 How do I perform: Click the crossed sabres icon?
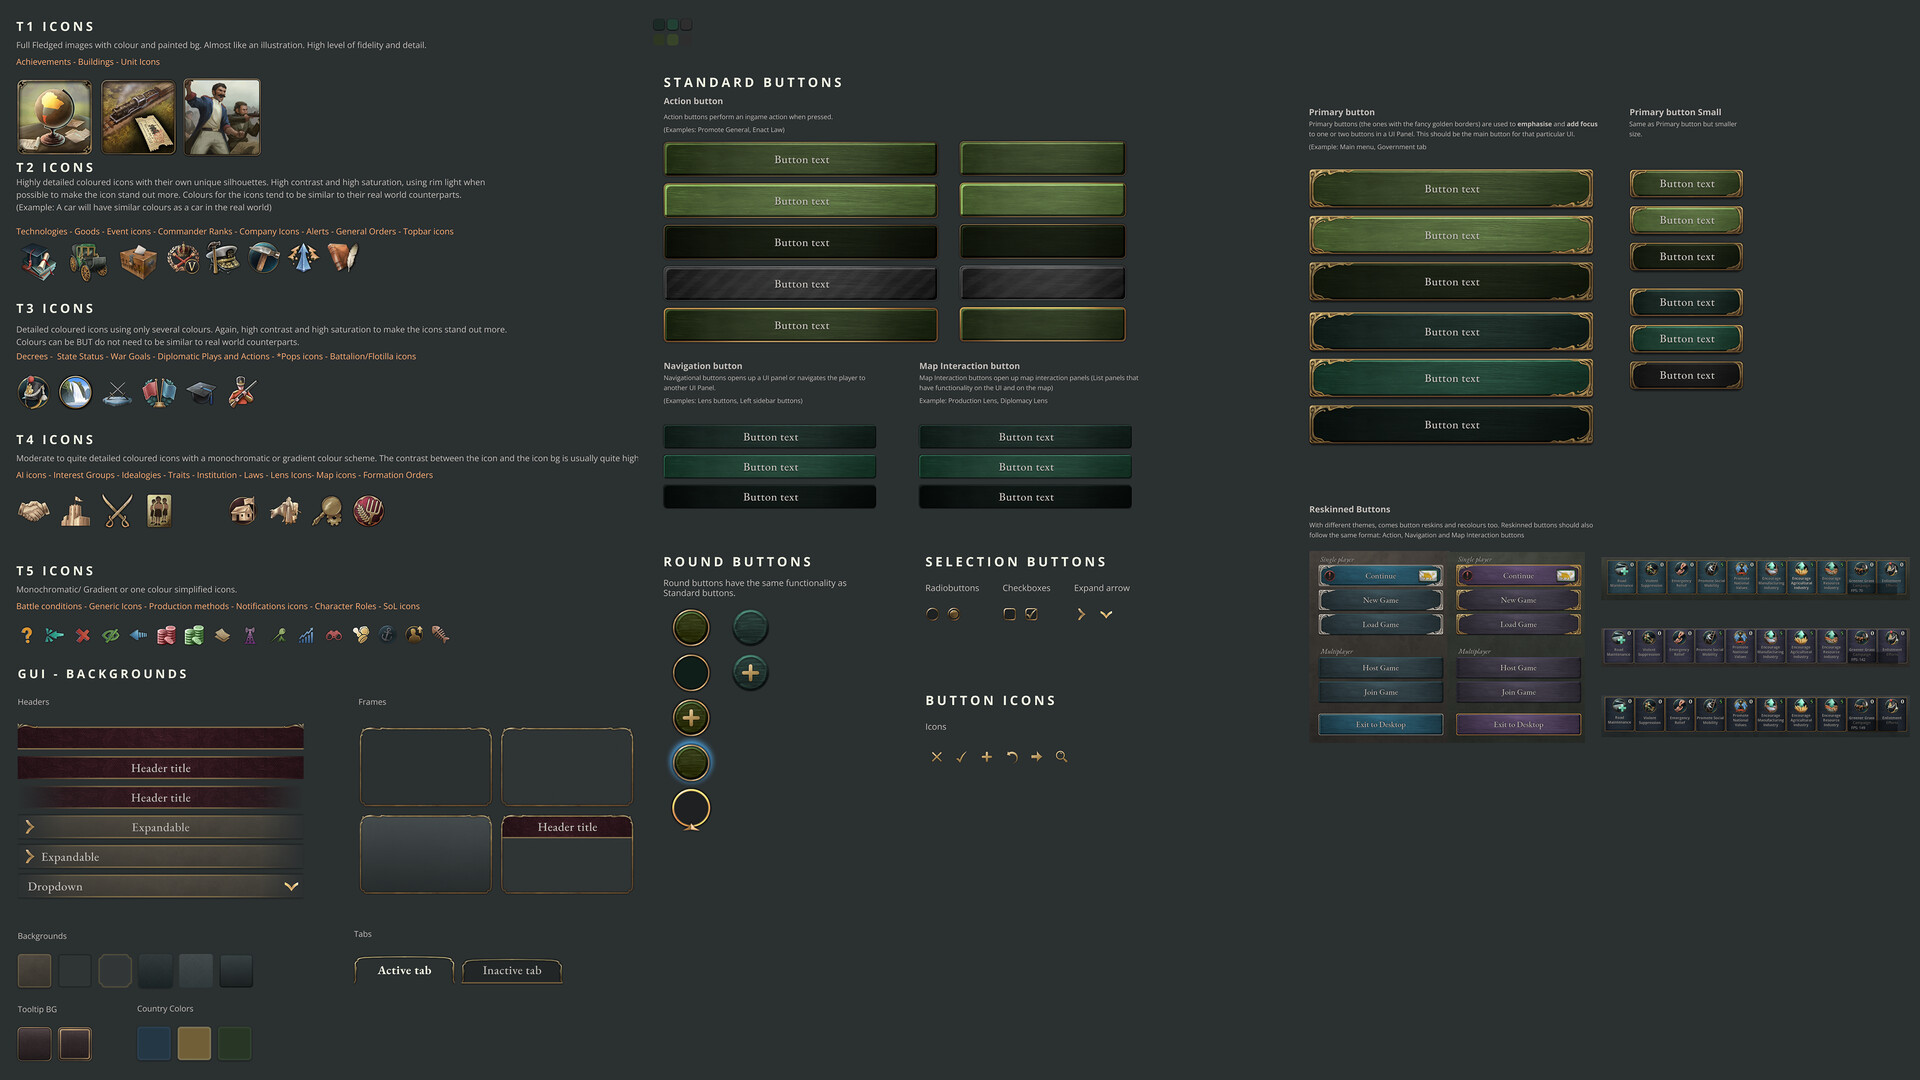coord(117,512)
